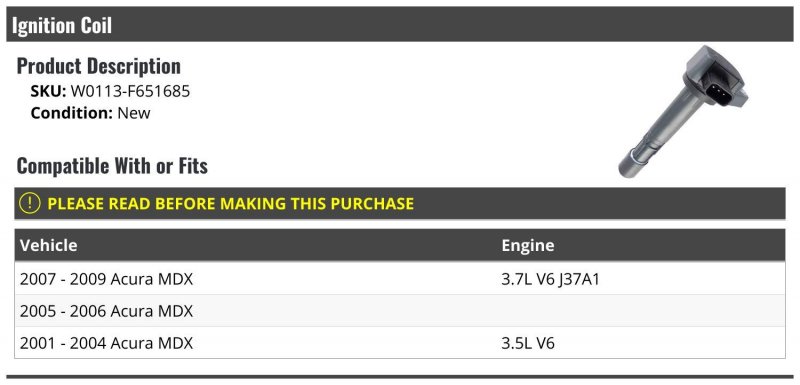Image resolution: width=800 pixels, height=385 pixels.
Task: Click the empty engine cell for 2005 - 2006
Action: (x=641, y=311)
